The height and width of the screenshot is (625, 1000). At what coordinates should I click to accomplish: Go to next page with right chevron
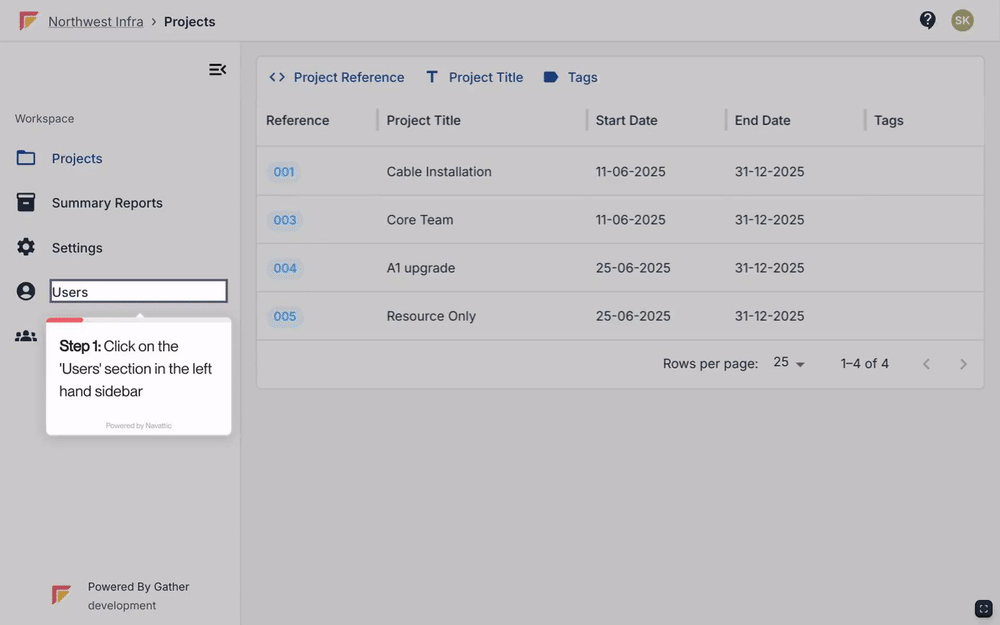point(963,364)
